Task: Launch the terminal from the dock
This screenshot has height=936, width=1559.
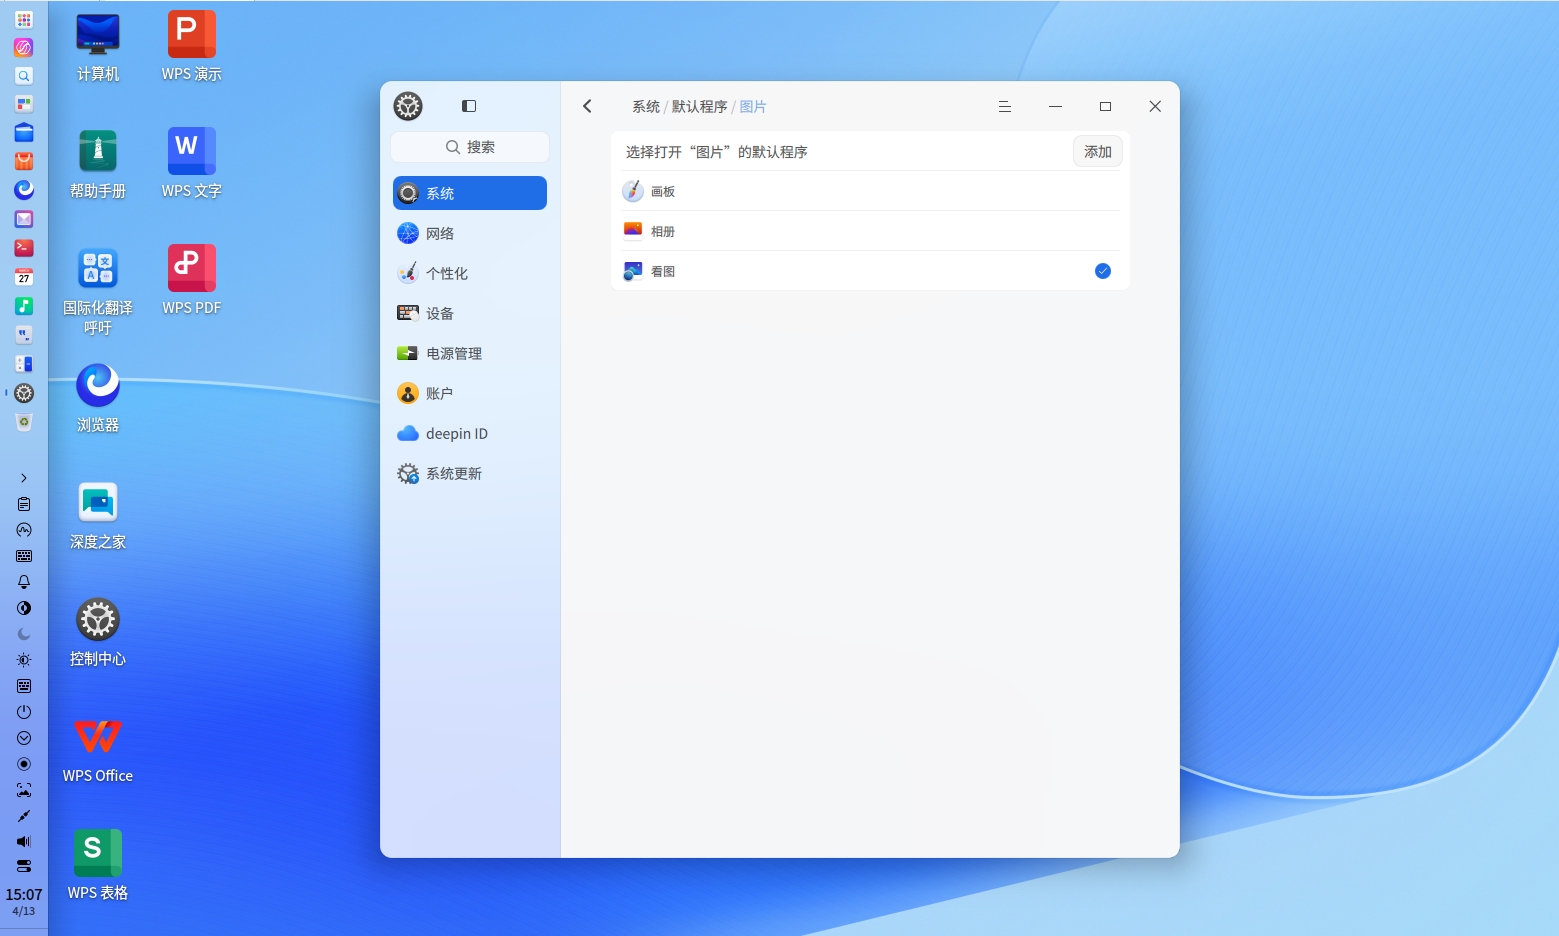Action: (x=24, y=248)
